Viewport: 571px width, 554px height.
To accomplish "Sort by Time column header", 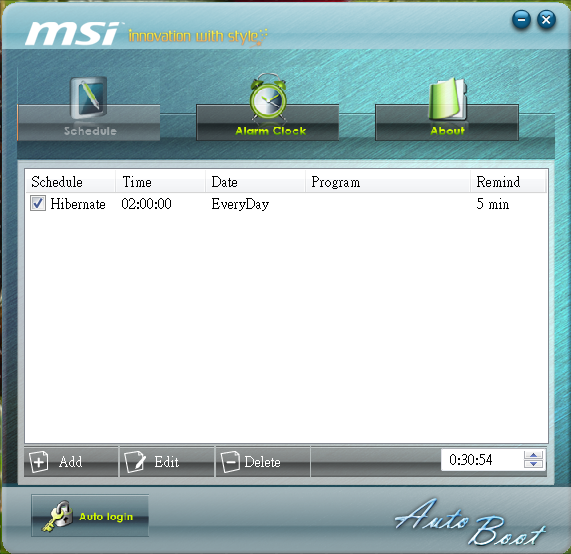I will 161,182.
